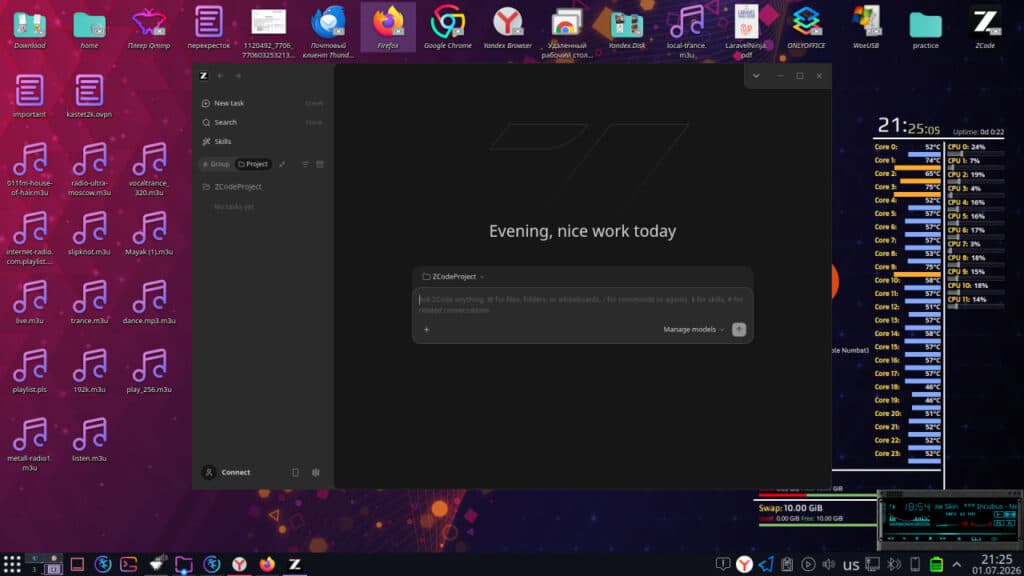The width and height of the screenshot is (1024, 576).
Task: Open the Download folder on desktop
Action: pyautogui.click(x=29, y=27)
